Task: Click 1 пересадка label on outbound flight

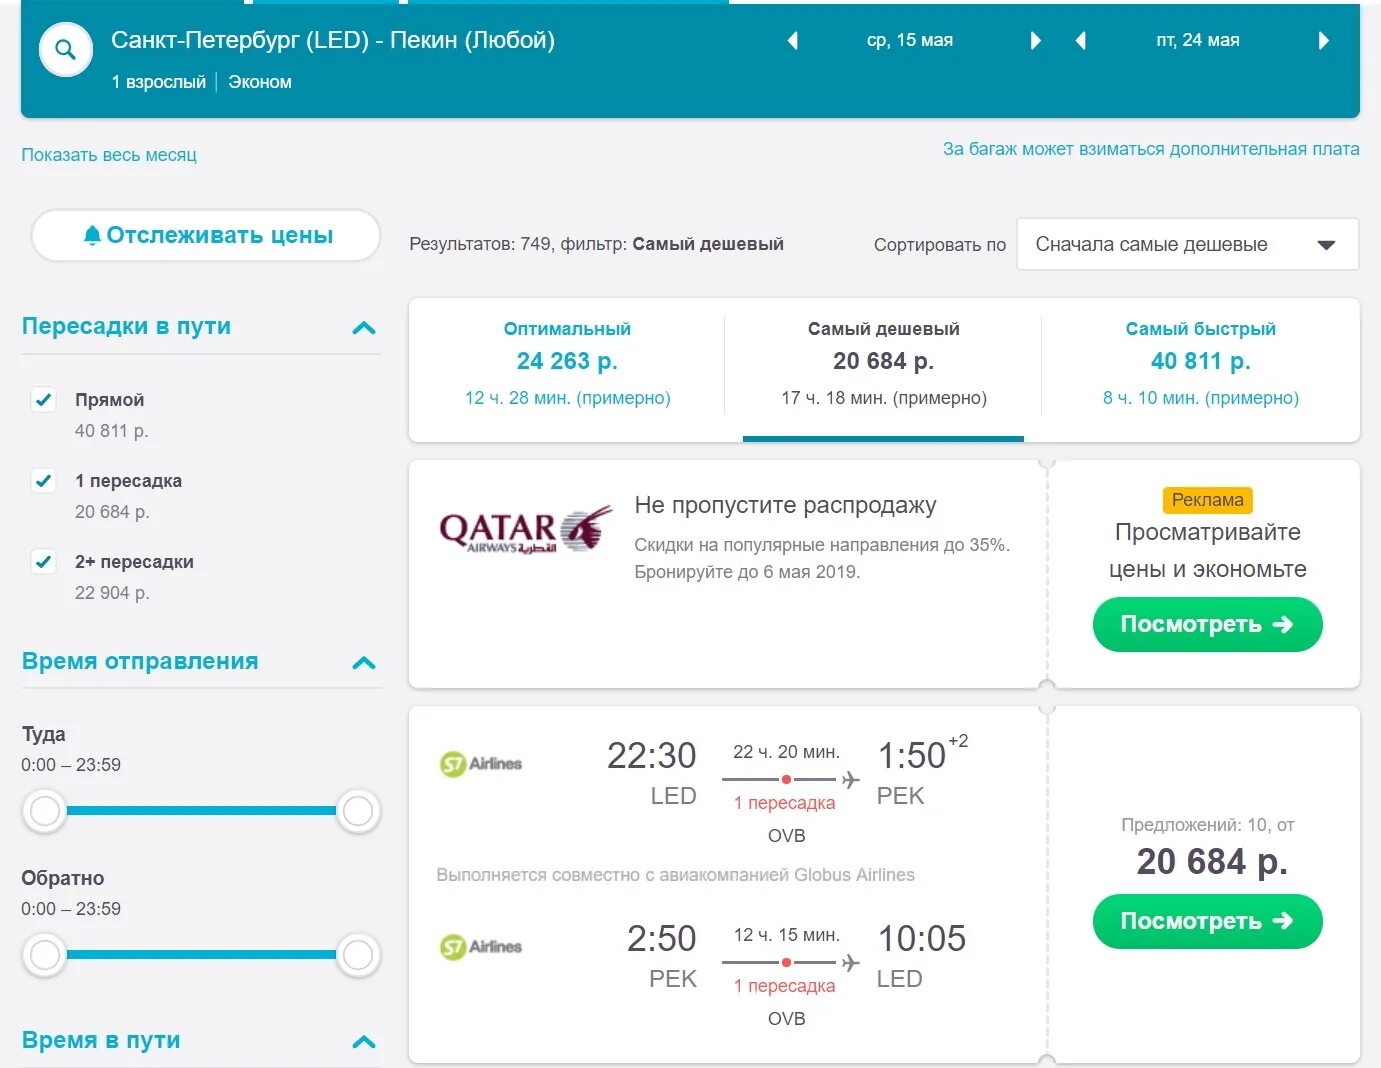Action: (x=784, y=803)
